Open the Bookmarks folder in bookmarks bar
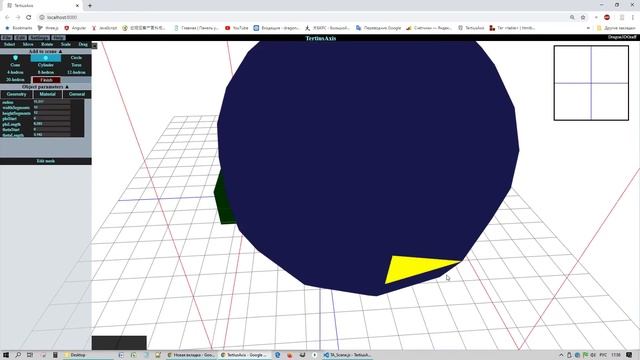 (x=18, y=28)
